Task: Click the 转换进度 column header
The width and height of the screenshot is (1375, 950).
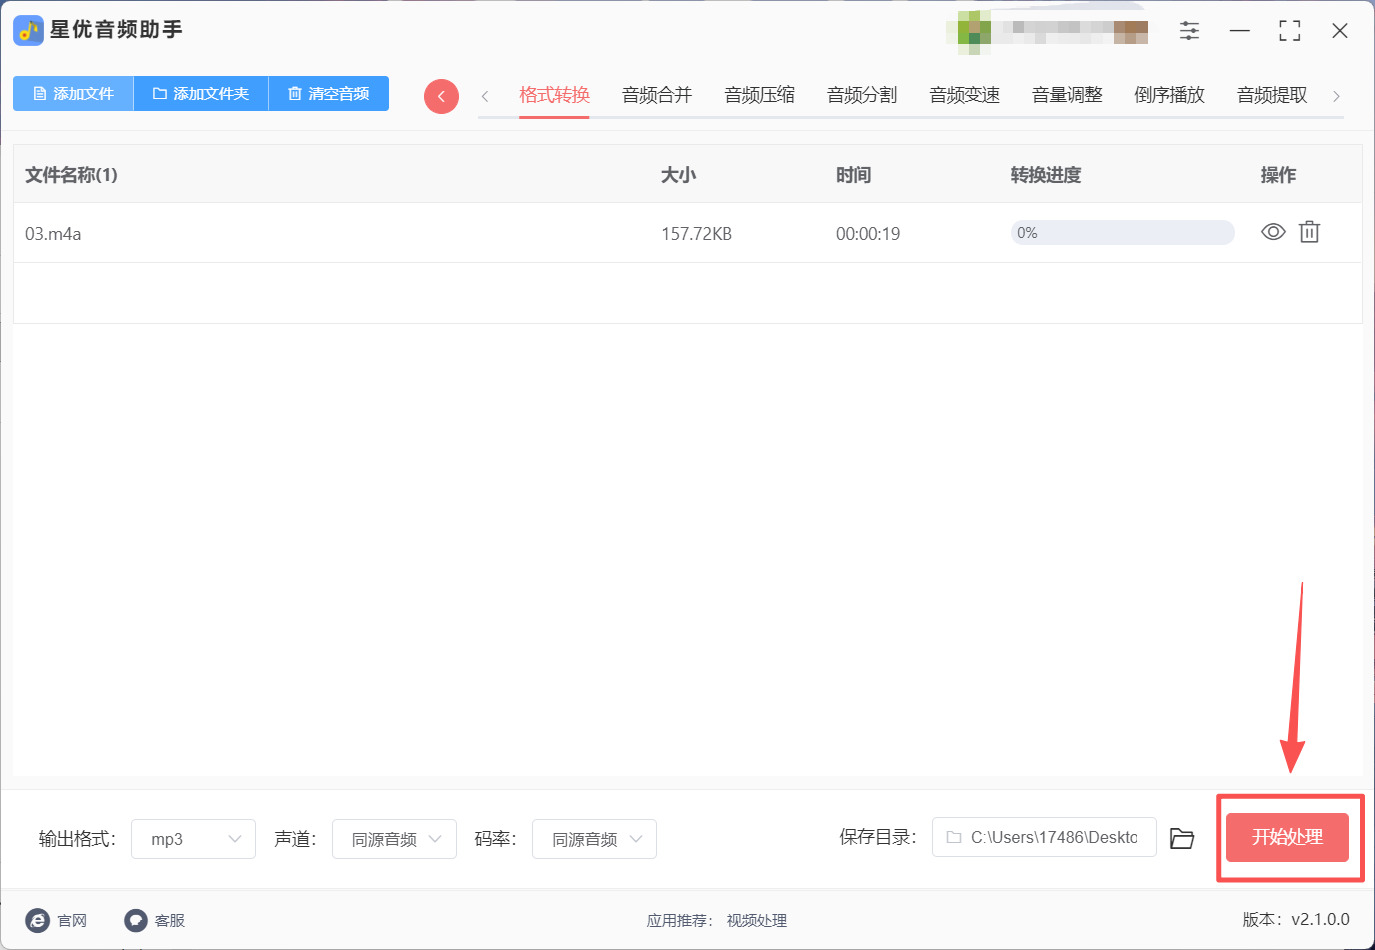Action: click(x=1046, y=175)
